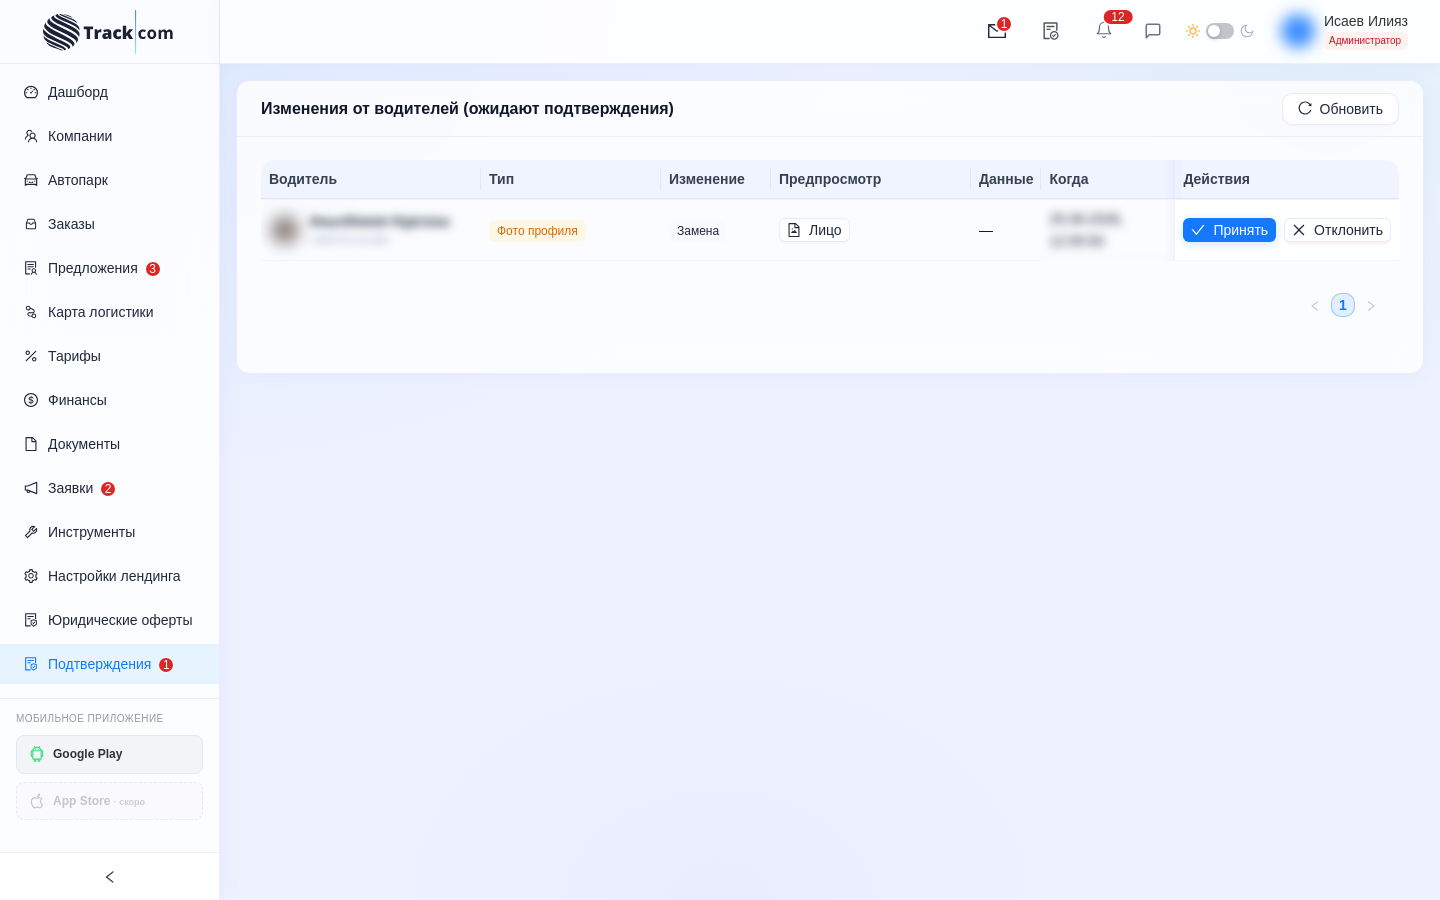Click the Администратор role badge
Image resolution: width=1440 pixels, height=900 pixels.
1365,40
